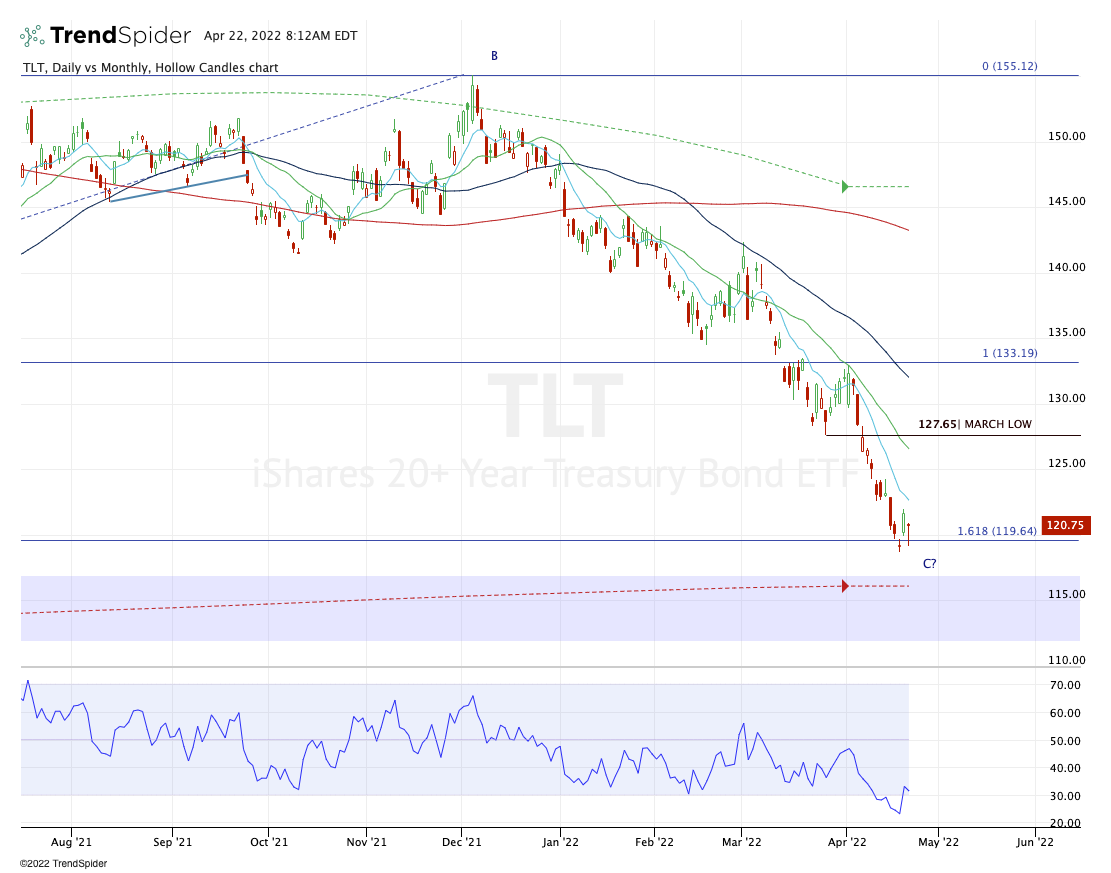Click the RSI 30.00 axis label
Viewport: 1111px width, 873px height.
click(x=1065, y=796)
